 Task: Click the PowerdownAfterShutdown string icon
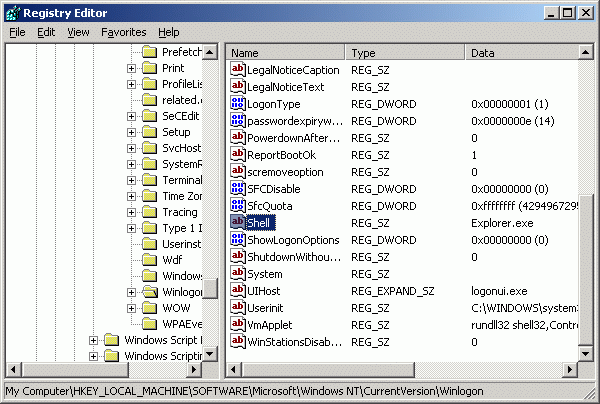coord(238,137)
